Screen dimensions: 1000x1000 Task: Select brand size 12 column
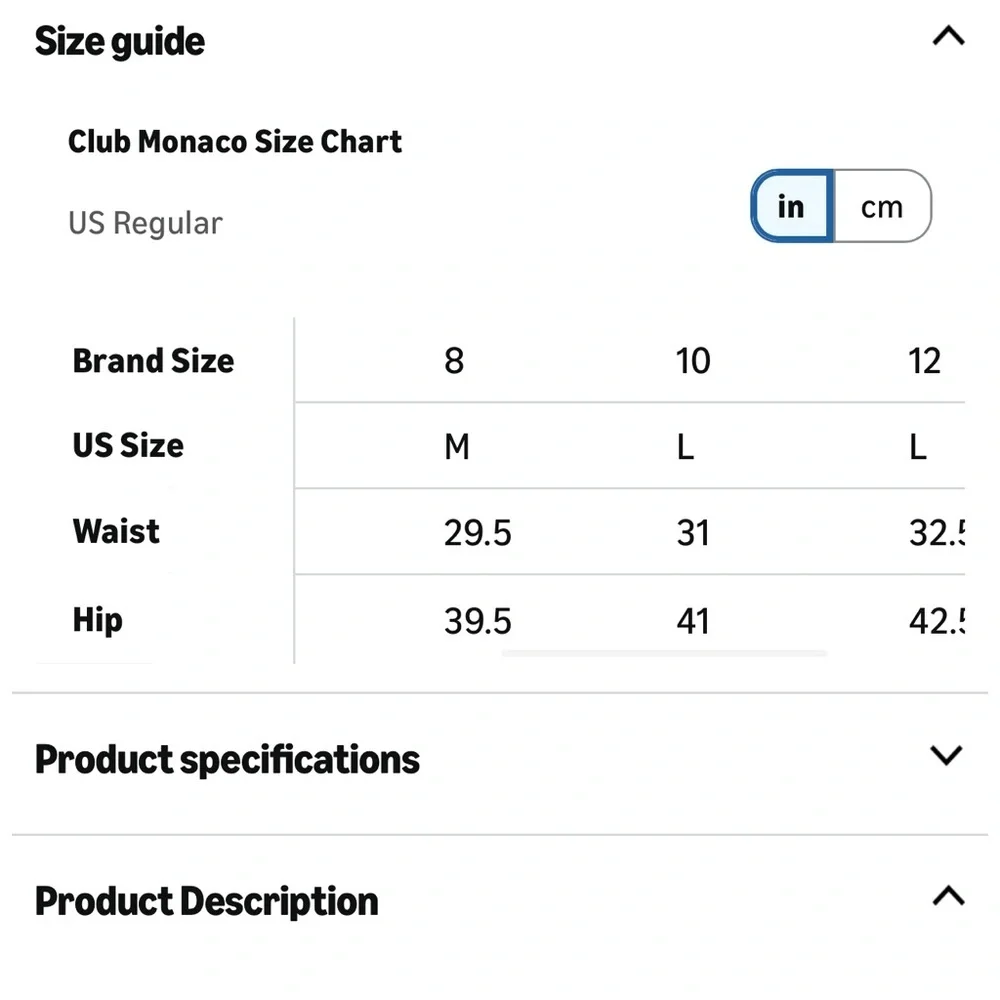coord(925,361)
